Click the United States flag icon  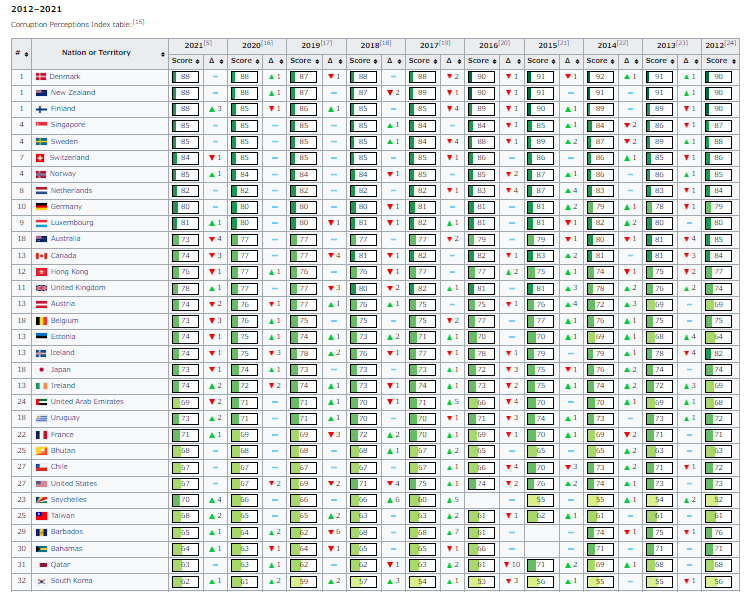coord(41,484)
